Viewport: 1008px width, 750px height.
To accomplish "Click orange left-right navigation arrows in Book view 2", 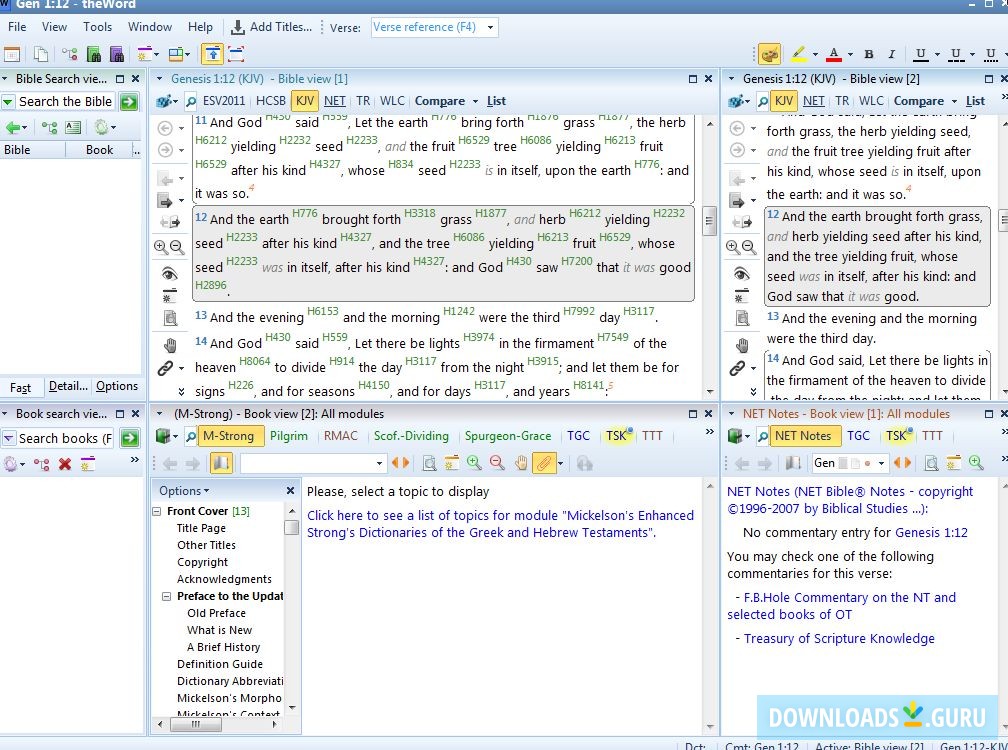I will tap(400, 463).
